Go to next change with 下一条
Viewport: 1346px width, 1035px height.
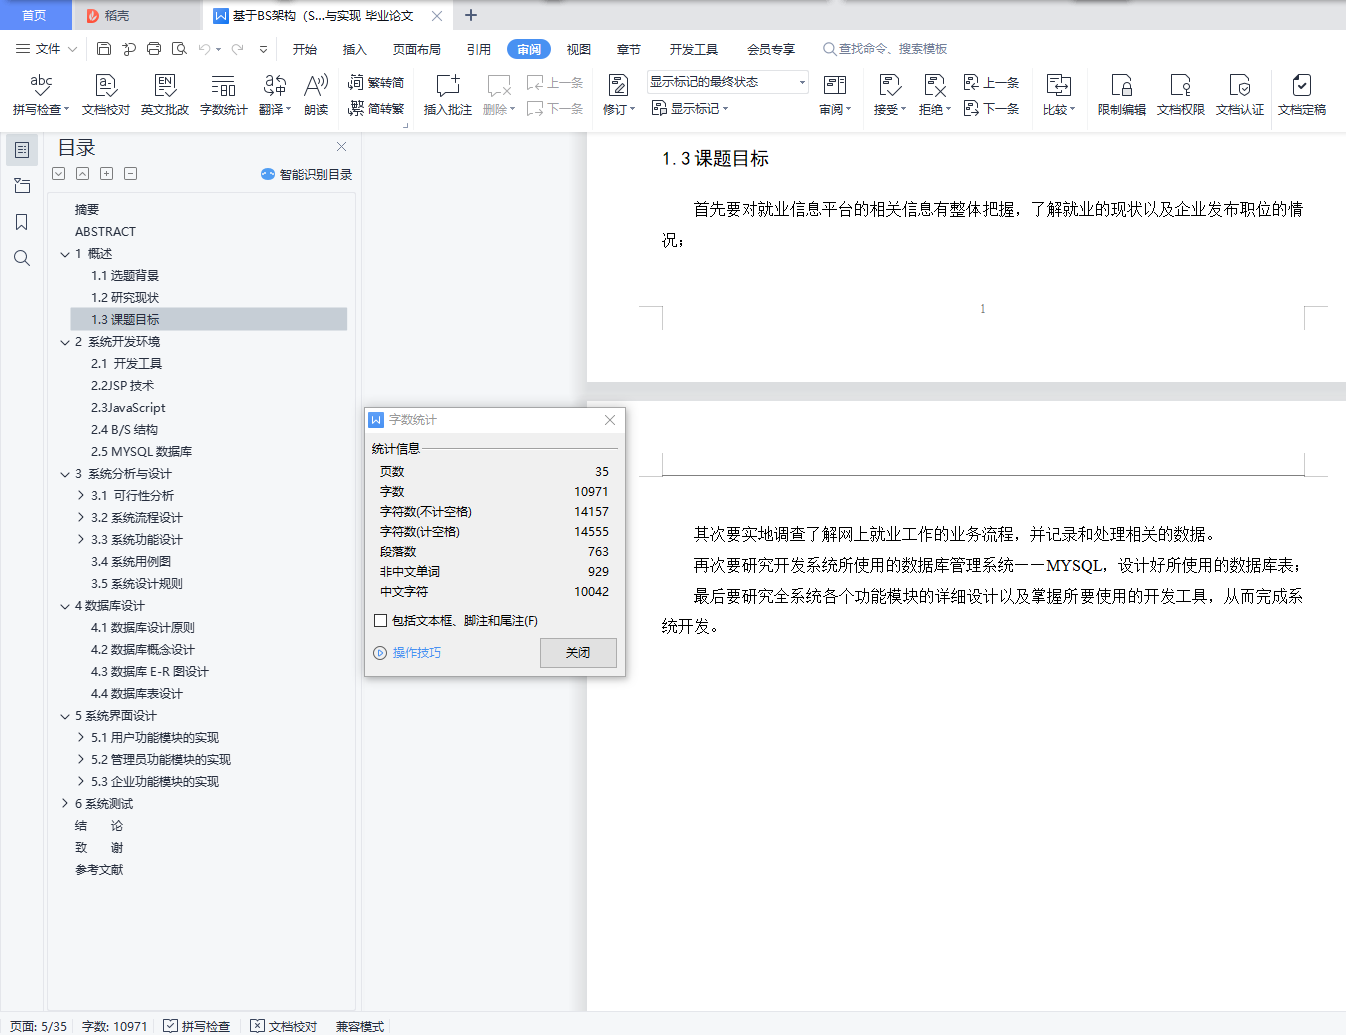click(992, 109)
